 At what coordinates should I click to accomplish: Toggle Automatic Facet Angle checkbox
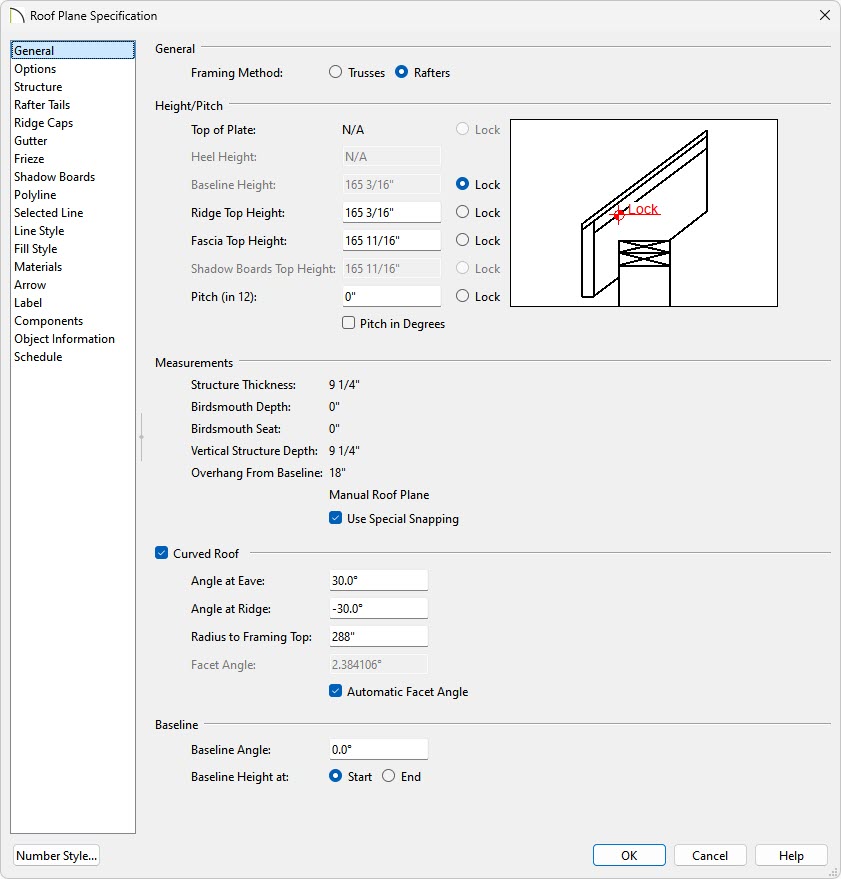[335, 691]
